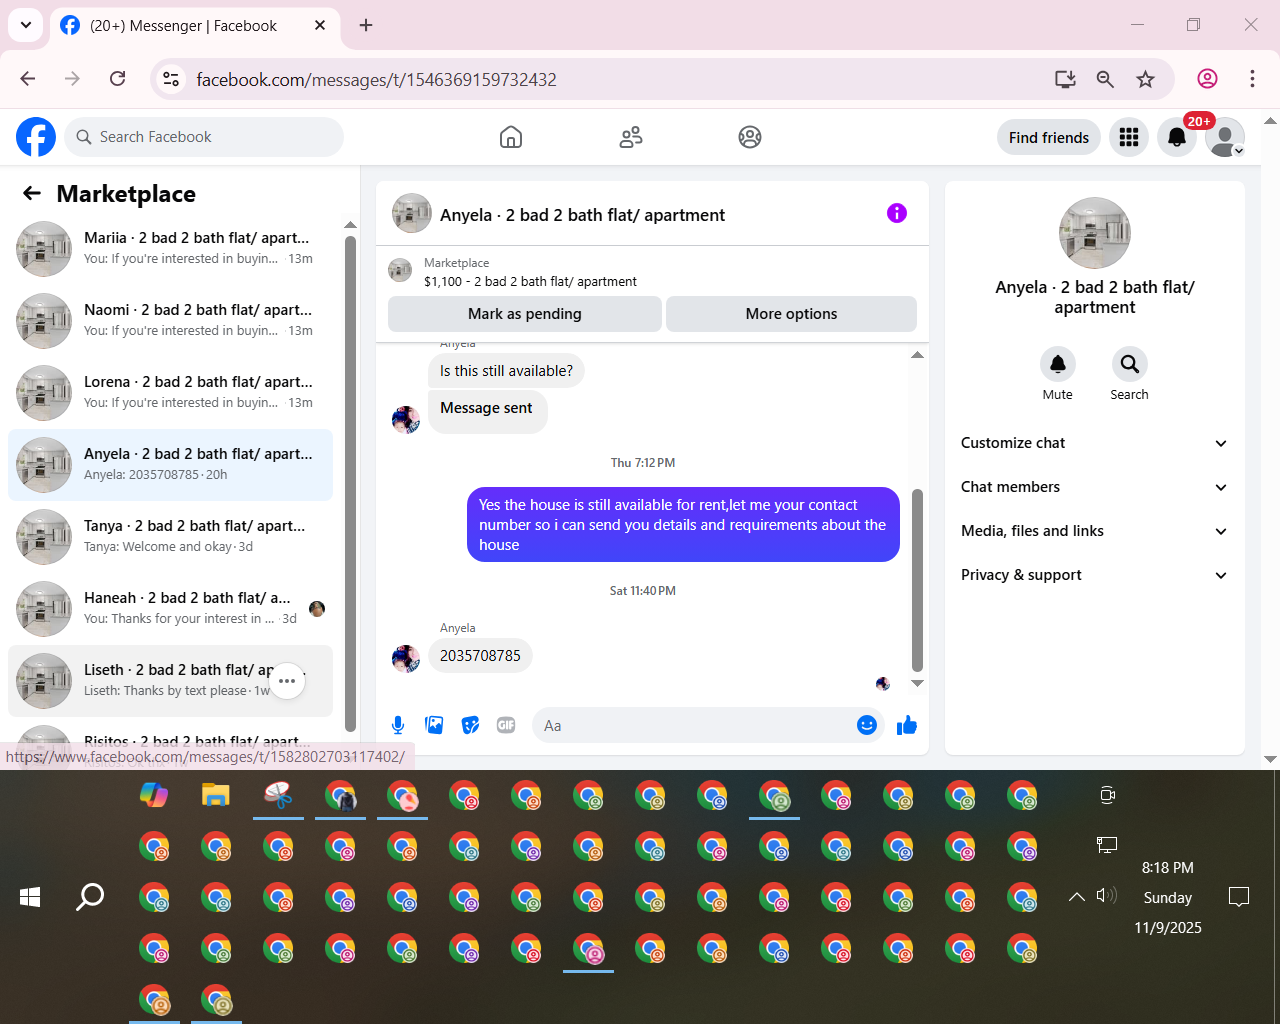The height and width of the screenshot is (1024, 1280).
Task: Open the Friends icon in top navigation
Action: 631,137
